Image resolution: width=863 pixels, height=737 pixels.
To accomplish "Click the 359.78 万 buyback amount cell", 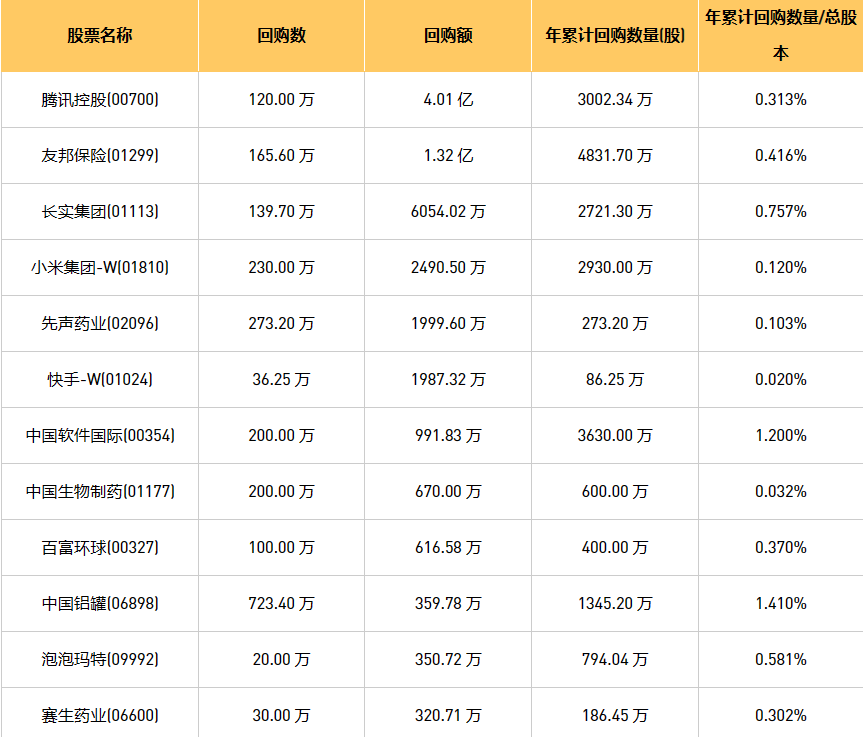I will 448,604.
